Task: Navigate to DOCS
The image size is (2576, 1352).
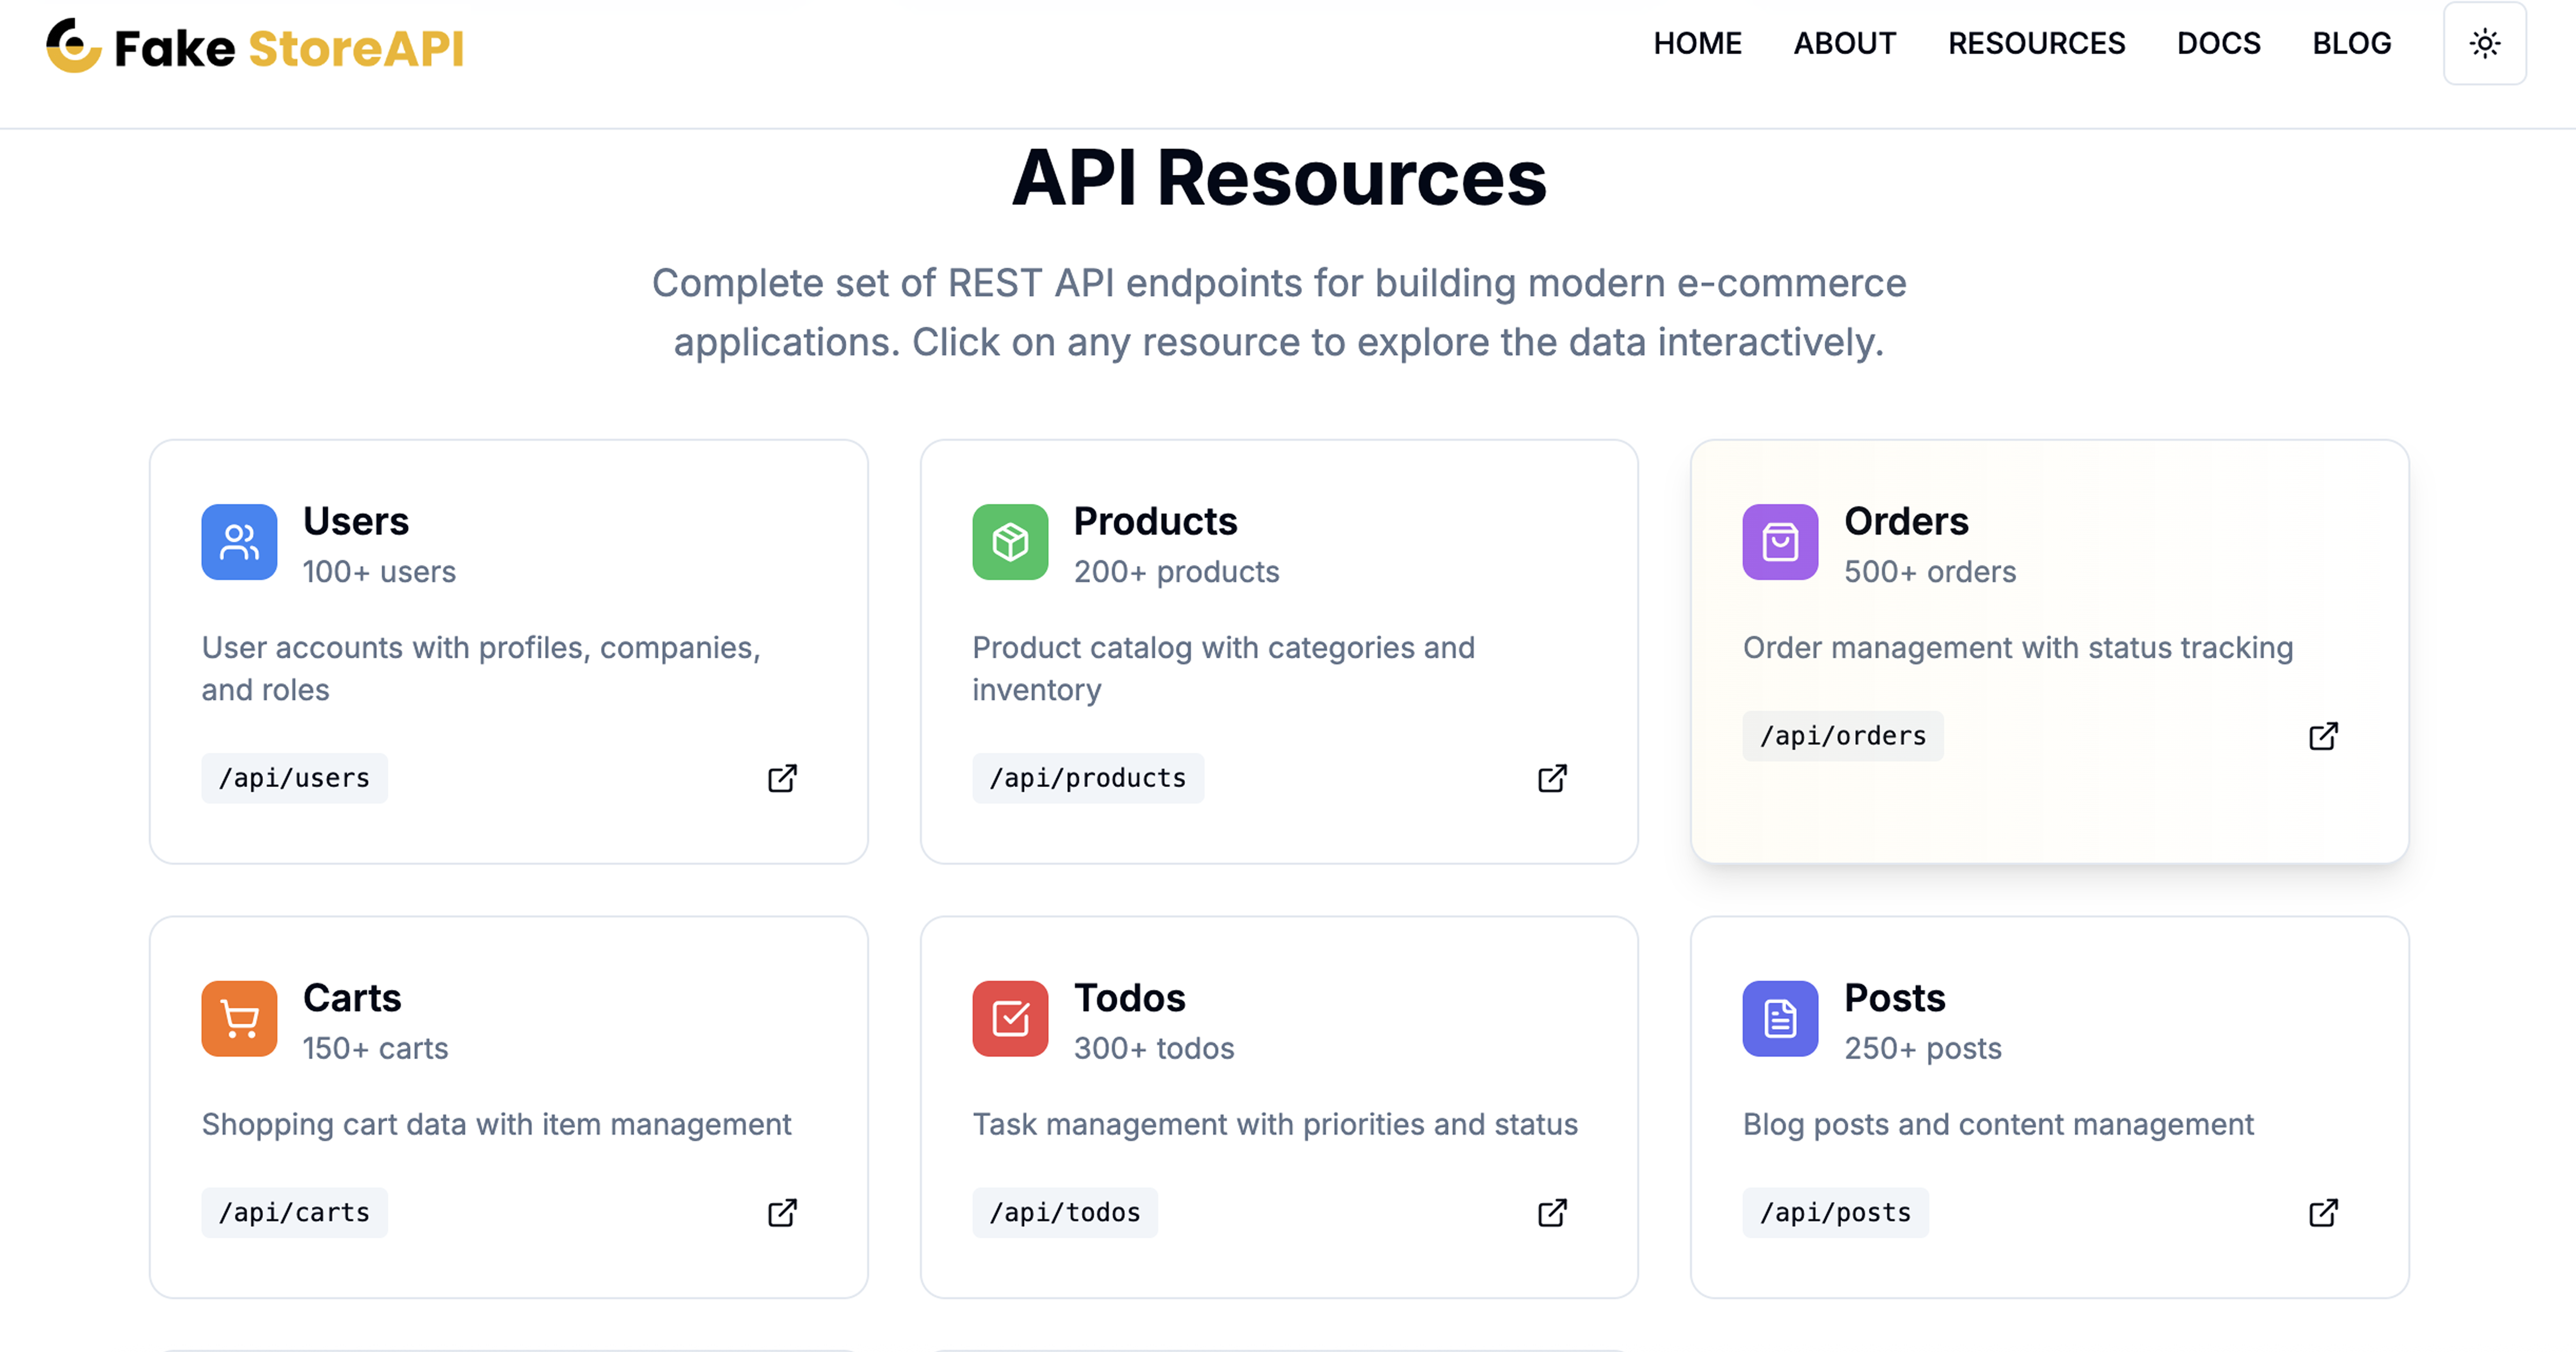Action: coord(2218,43)
